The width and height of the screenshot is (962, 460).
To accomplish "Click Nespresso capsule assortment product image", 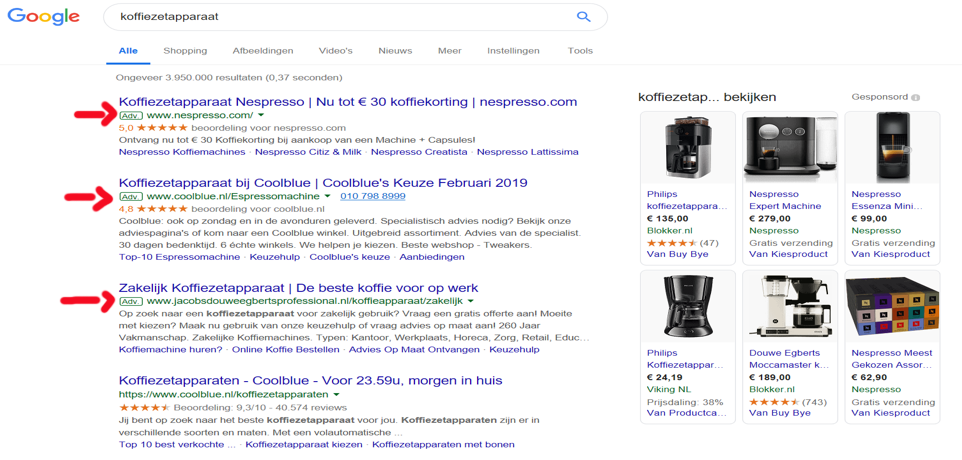I will pos(892,306).
